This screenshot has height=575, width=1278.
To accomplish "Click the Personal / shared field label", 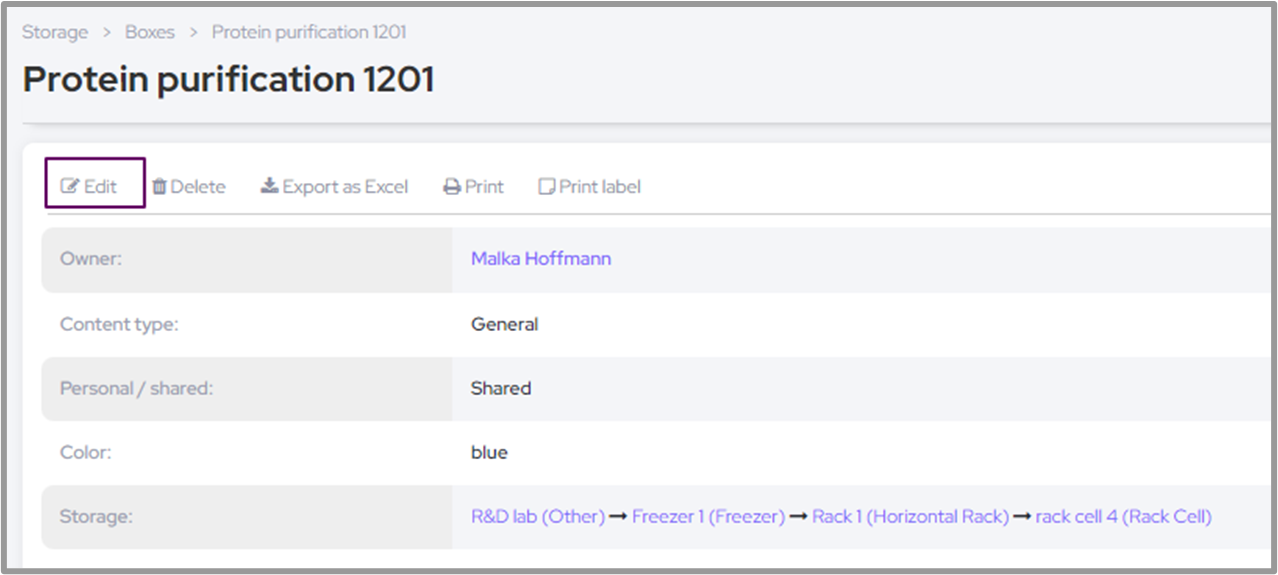I will pyautogui.click(x=136, y=388).
